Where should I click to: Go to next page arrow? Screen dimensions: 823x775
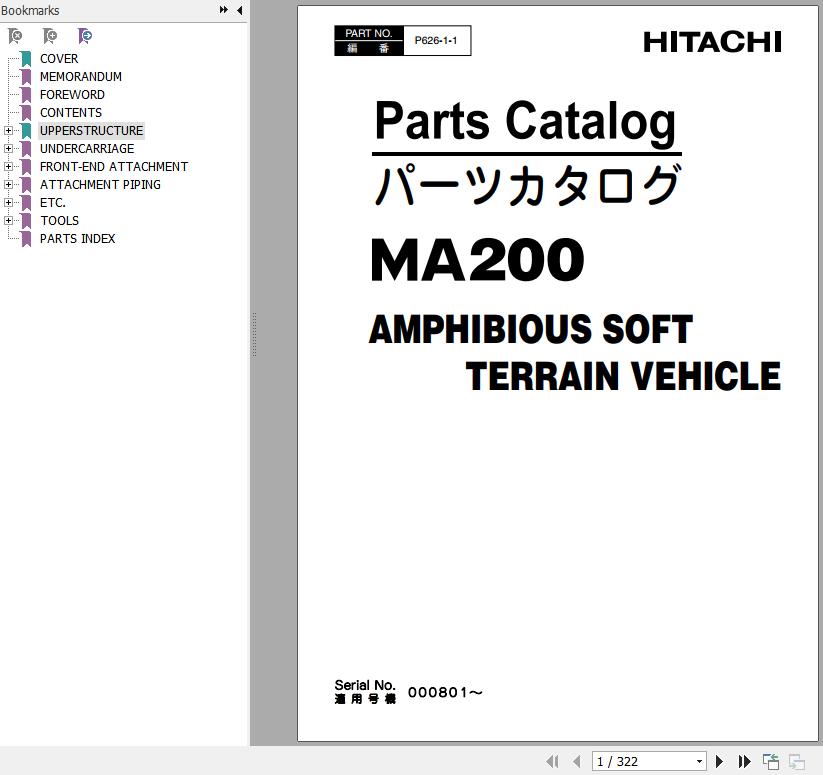(720, 761)
